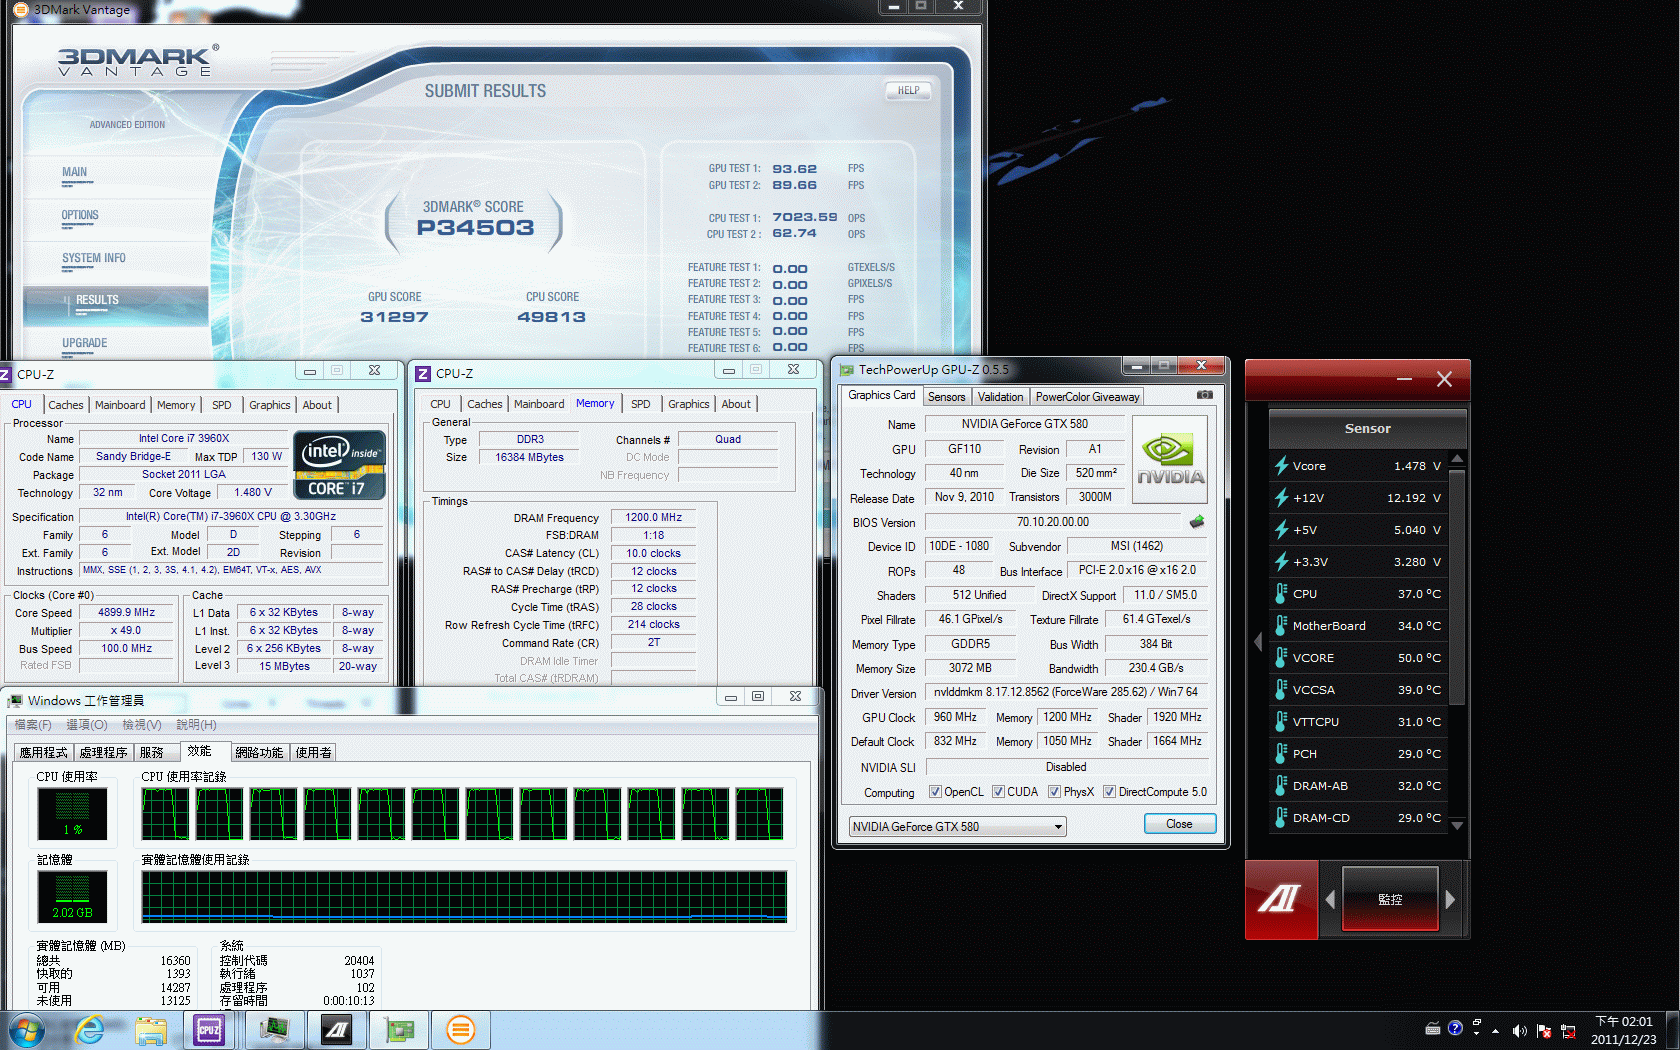Switch to 網路功能 tab in Task Manager
The height and width of the screenshot is (1050, 1680).
pyautogui.click(x=260, y=752)
